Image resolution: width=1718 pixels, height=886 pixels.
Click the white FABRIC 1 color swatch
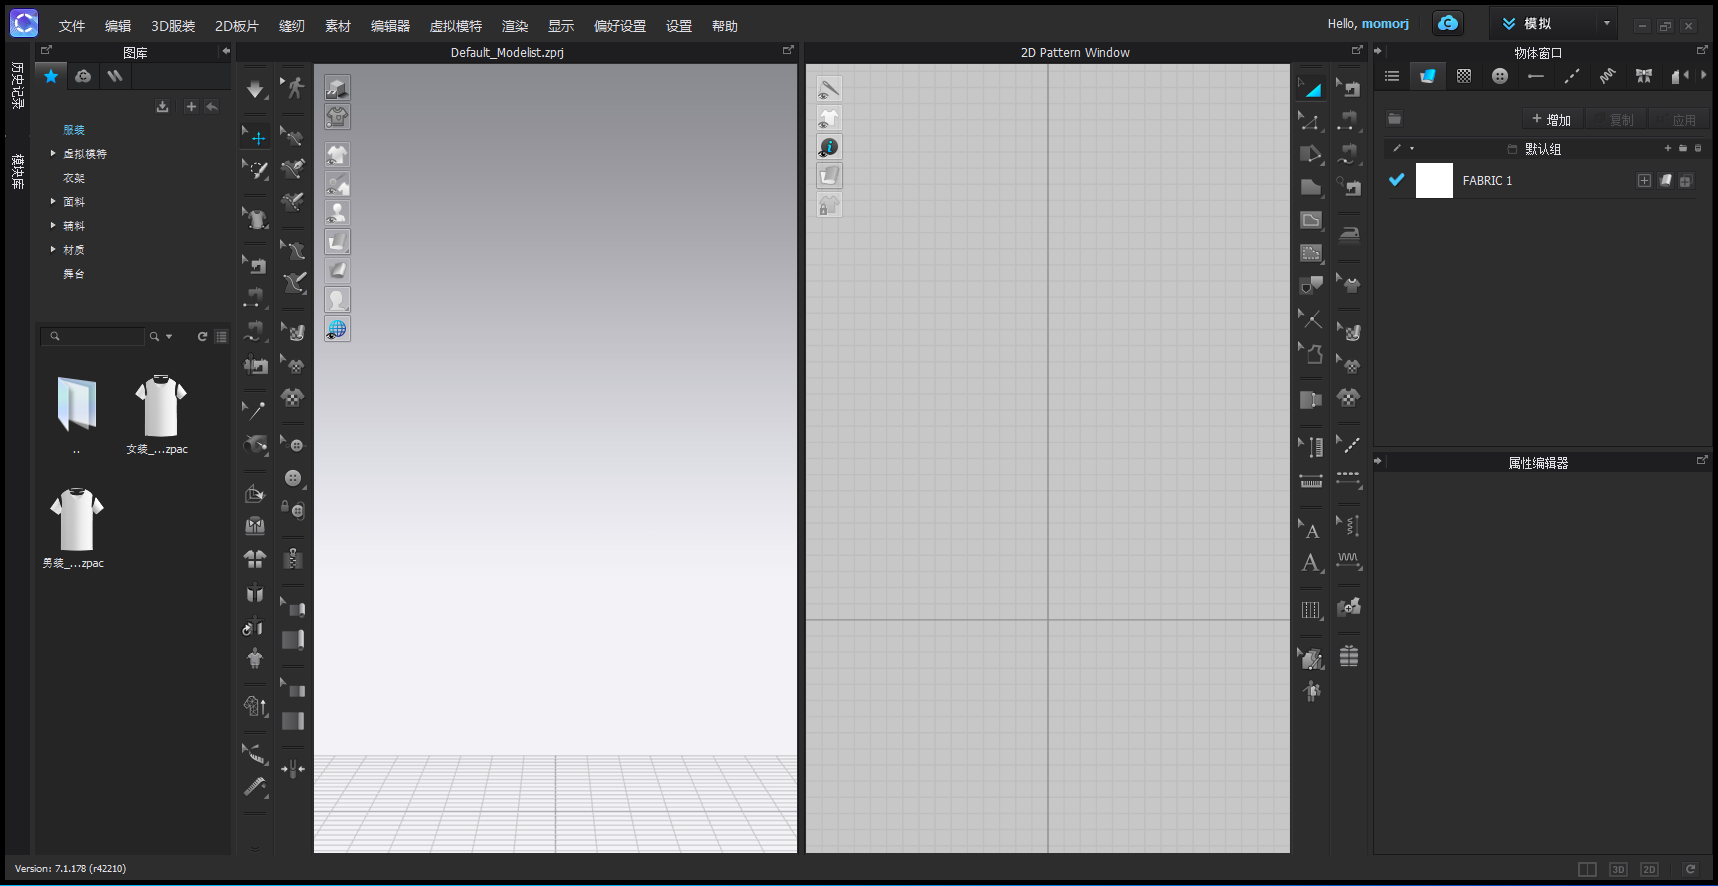coord(1433,181)
